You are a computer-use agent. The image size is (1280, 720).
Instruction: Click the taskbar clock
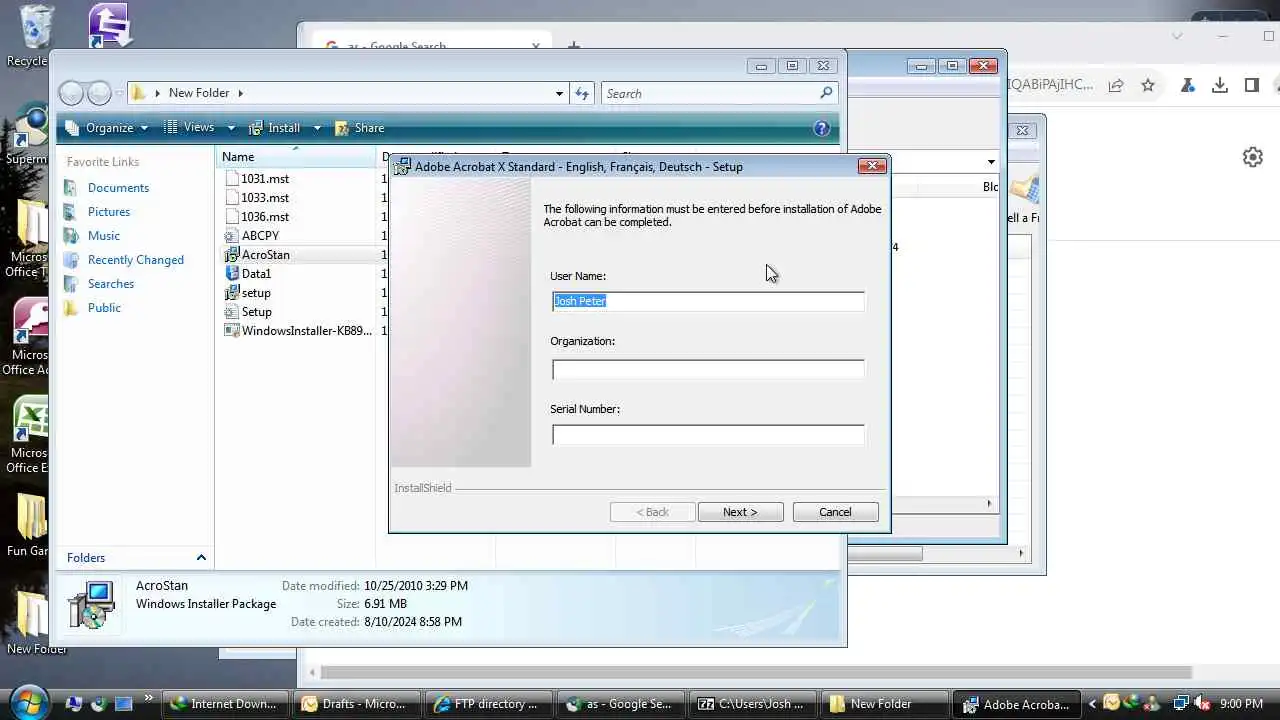pyautogui.click(x=1241, y=704)
